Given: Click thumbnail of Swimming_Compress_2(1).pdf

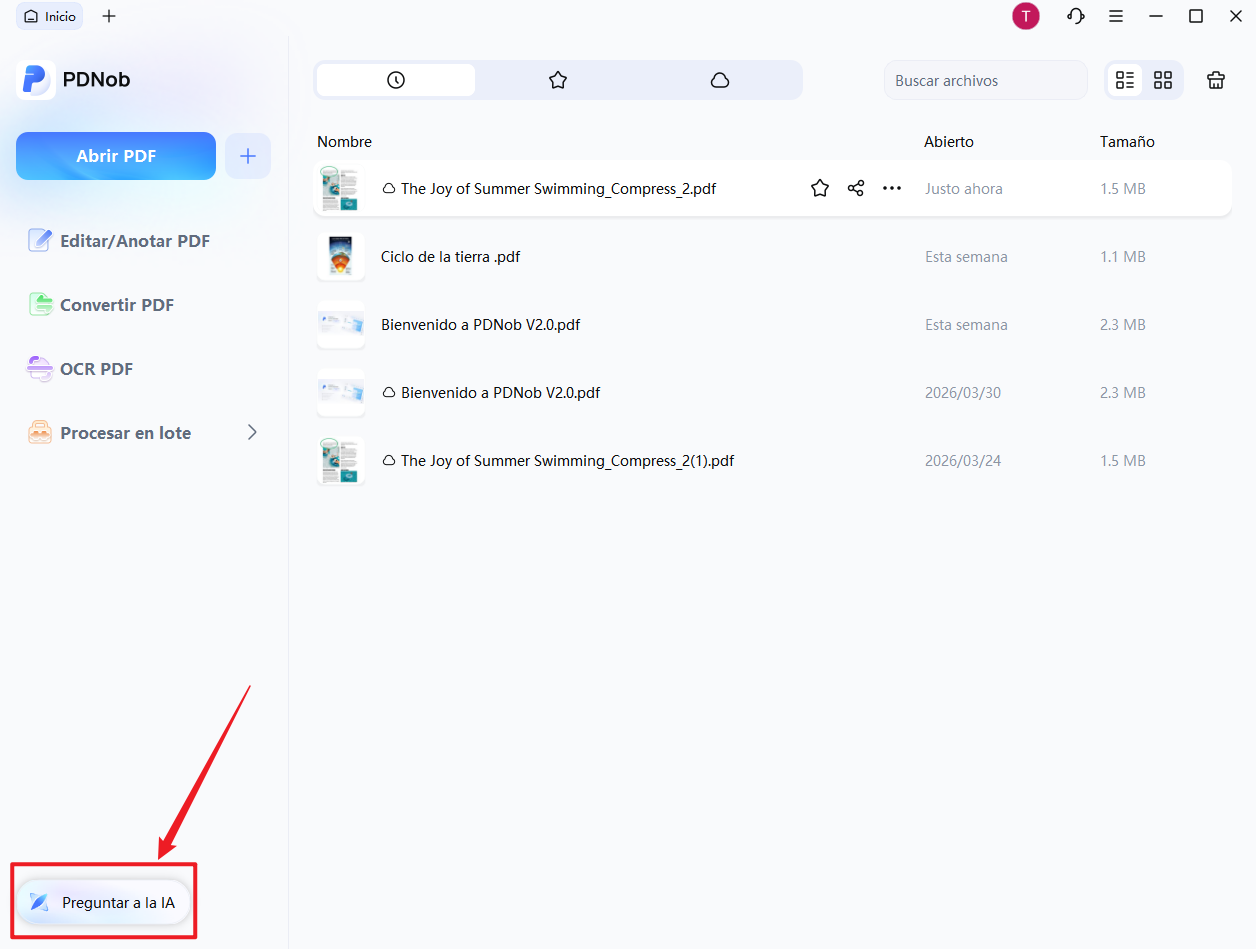Looking at the screenshot, I should pyautogui.click(x=340, y=461).
